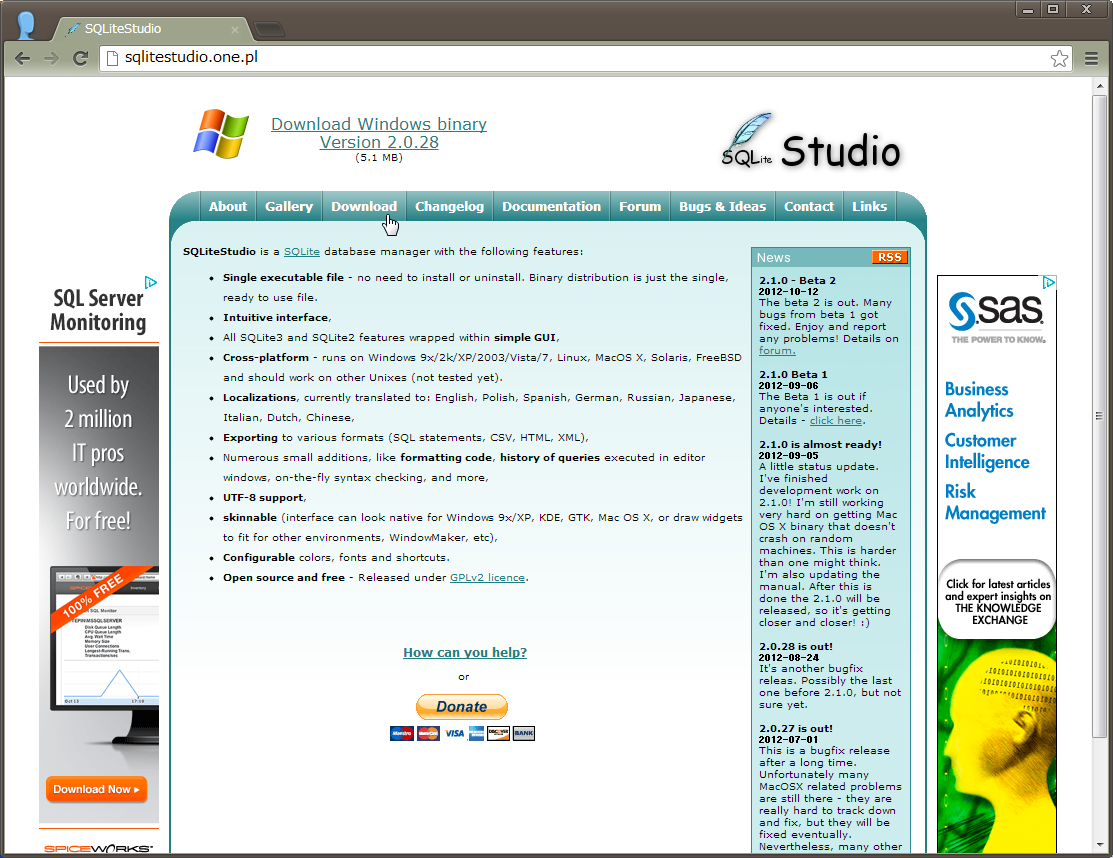The height and width of the screenshot is (858, 1113).
Task: Click the page icon in address bar
Action: click(x=111, y=58)
